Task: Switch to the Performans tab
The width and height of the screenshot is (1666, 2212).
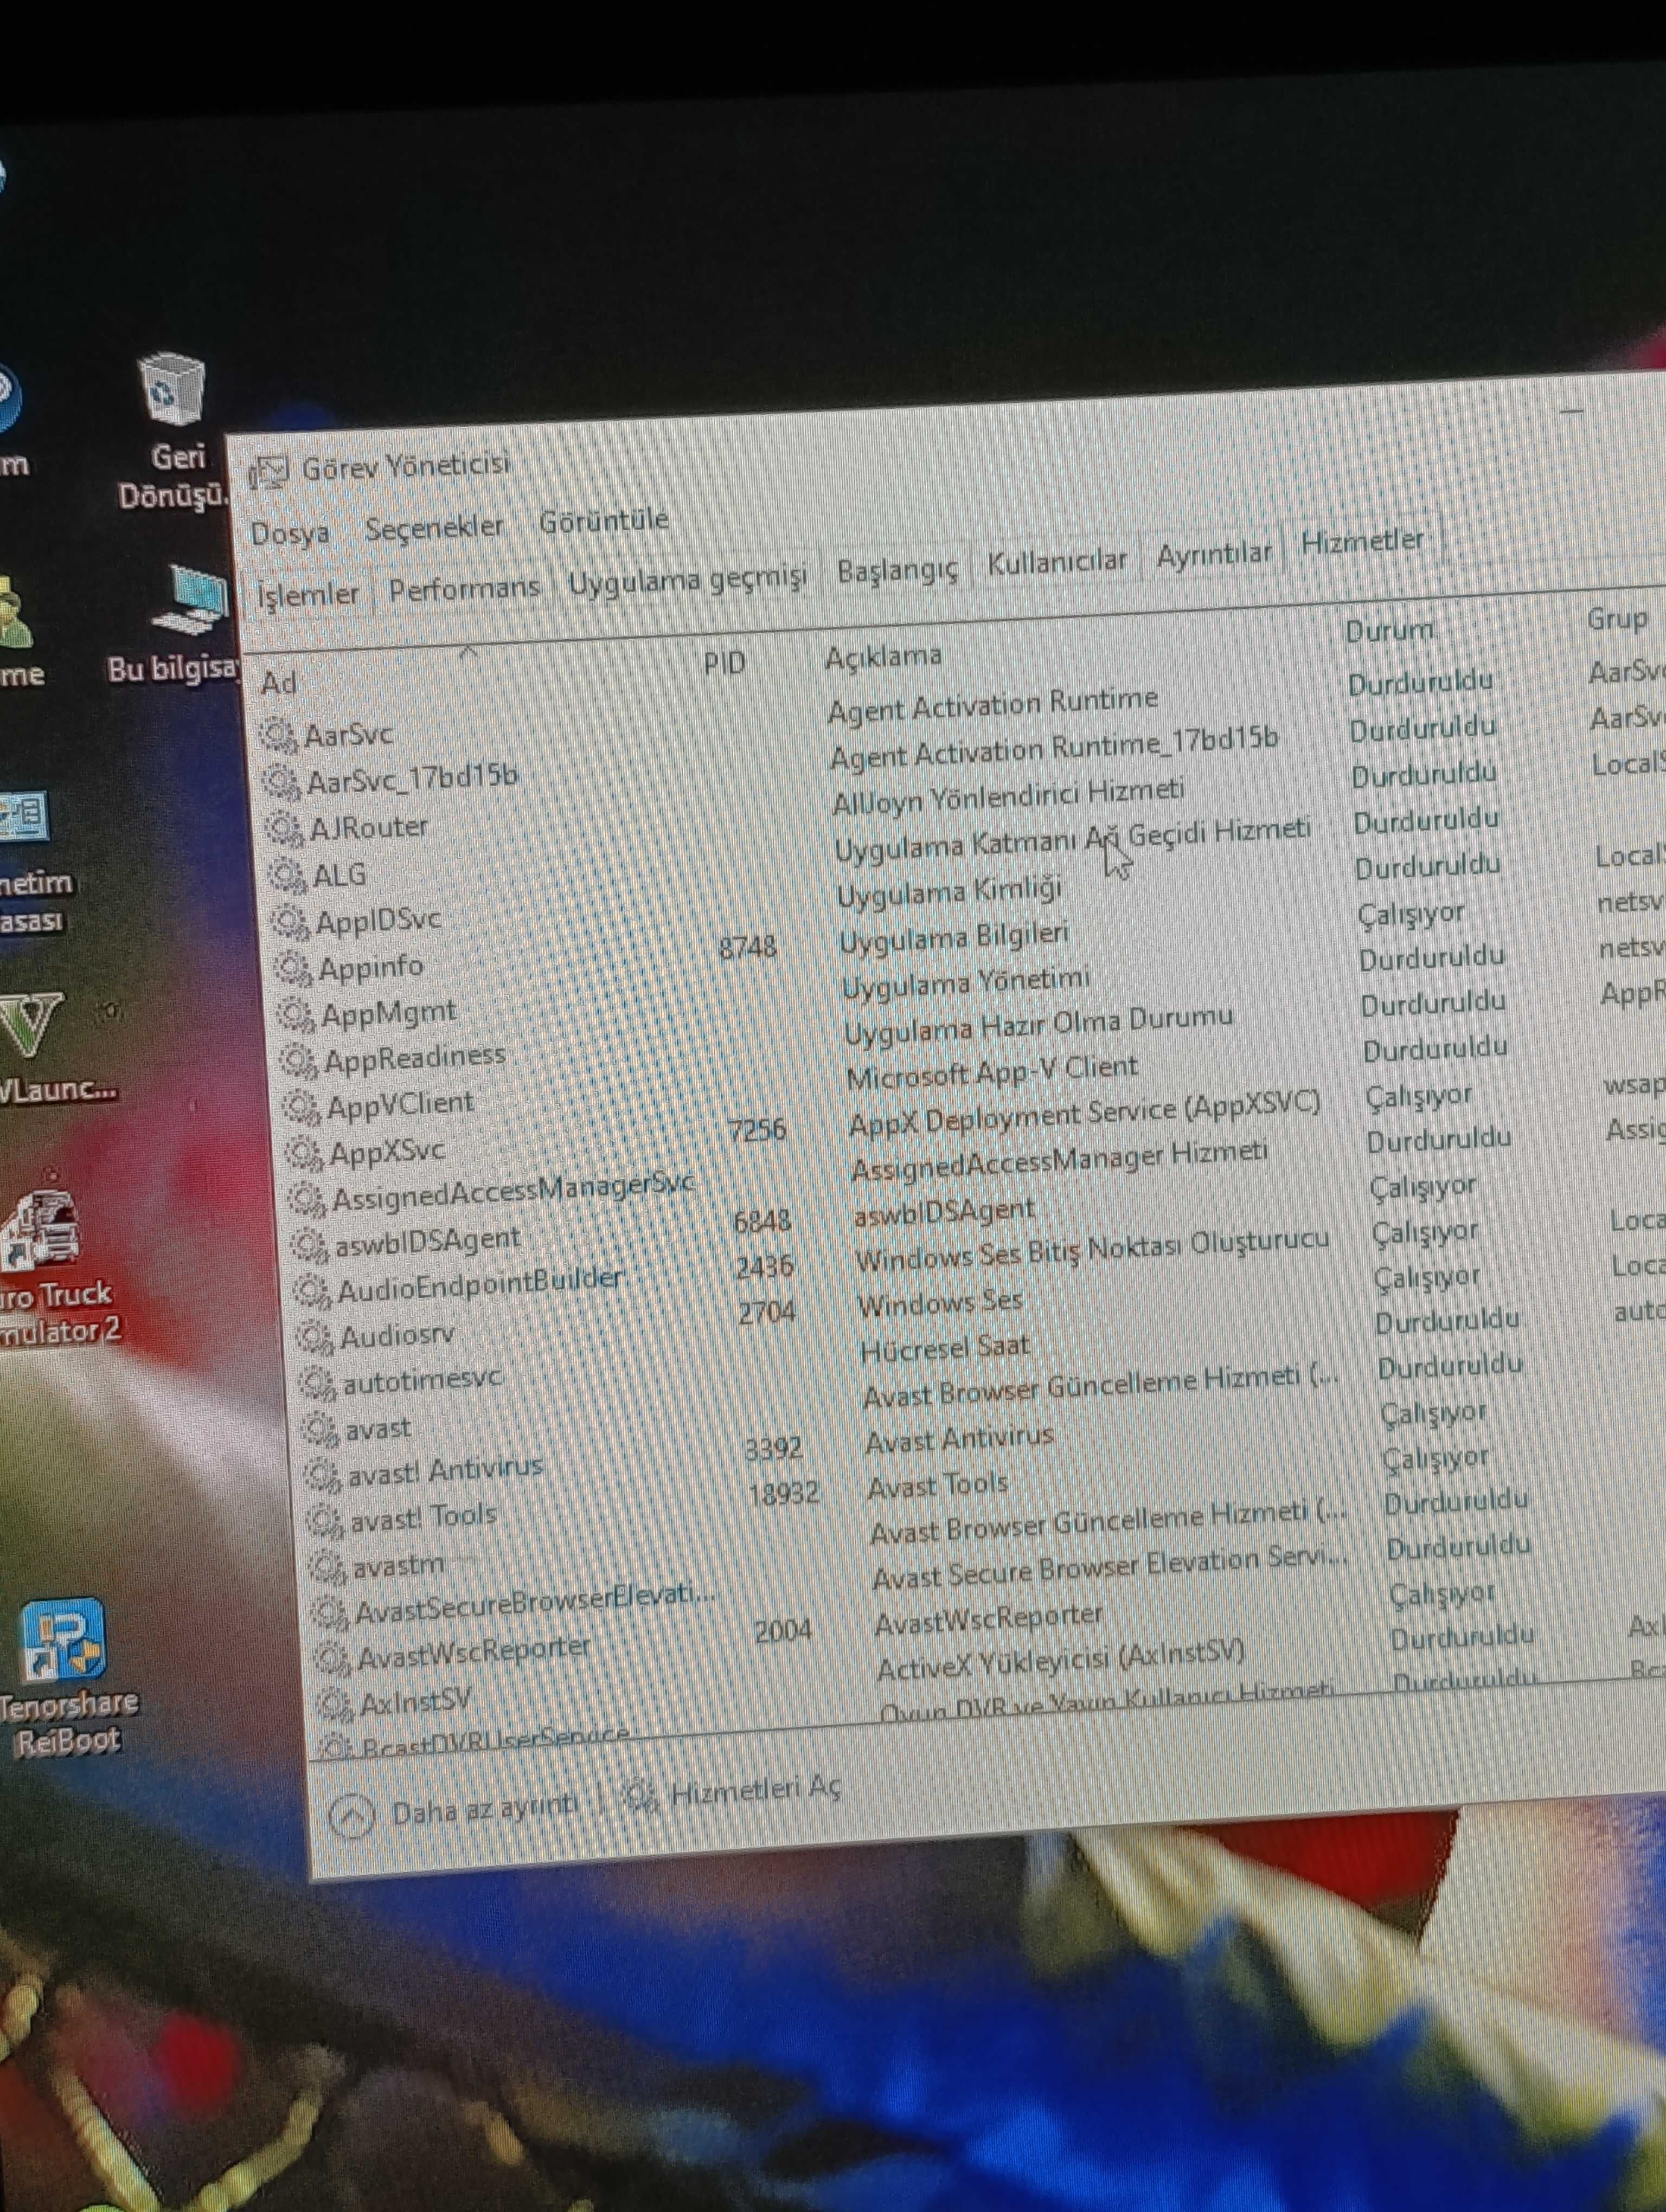Action: (464, 587)
